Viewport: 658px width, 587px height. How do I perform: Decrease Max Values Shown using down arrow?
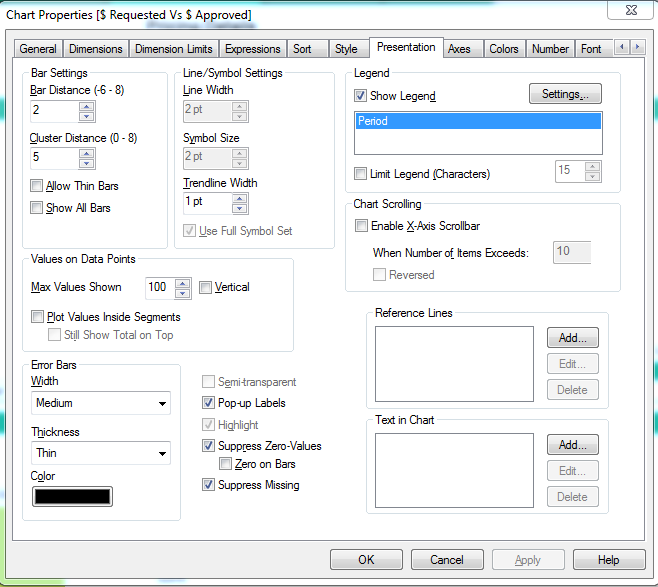[x=183, y=293]
